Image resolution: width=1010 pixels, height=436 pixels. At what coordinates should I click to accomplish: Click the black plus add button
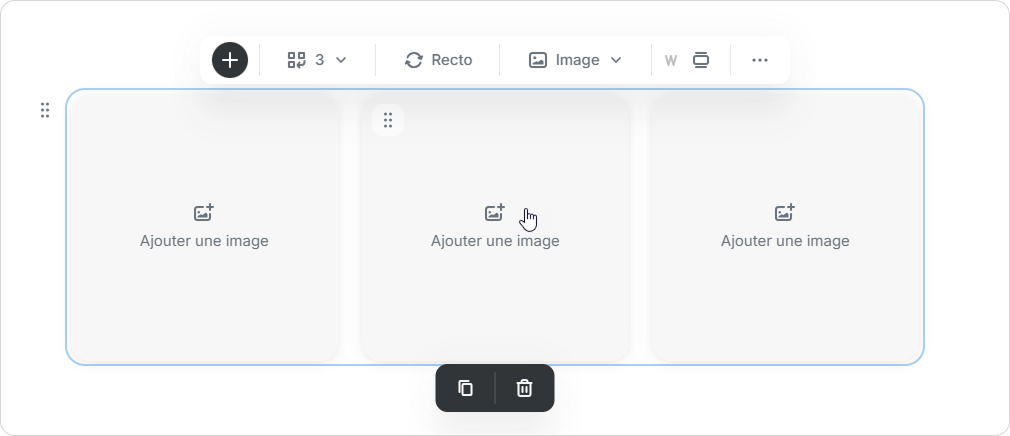point(230,60)
